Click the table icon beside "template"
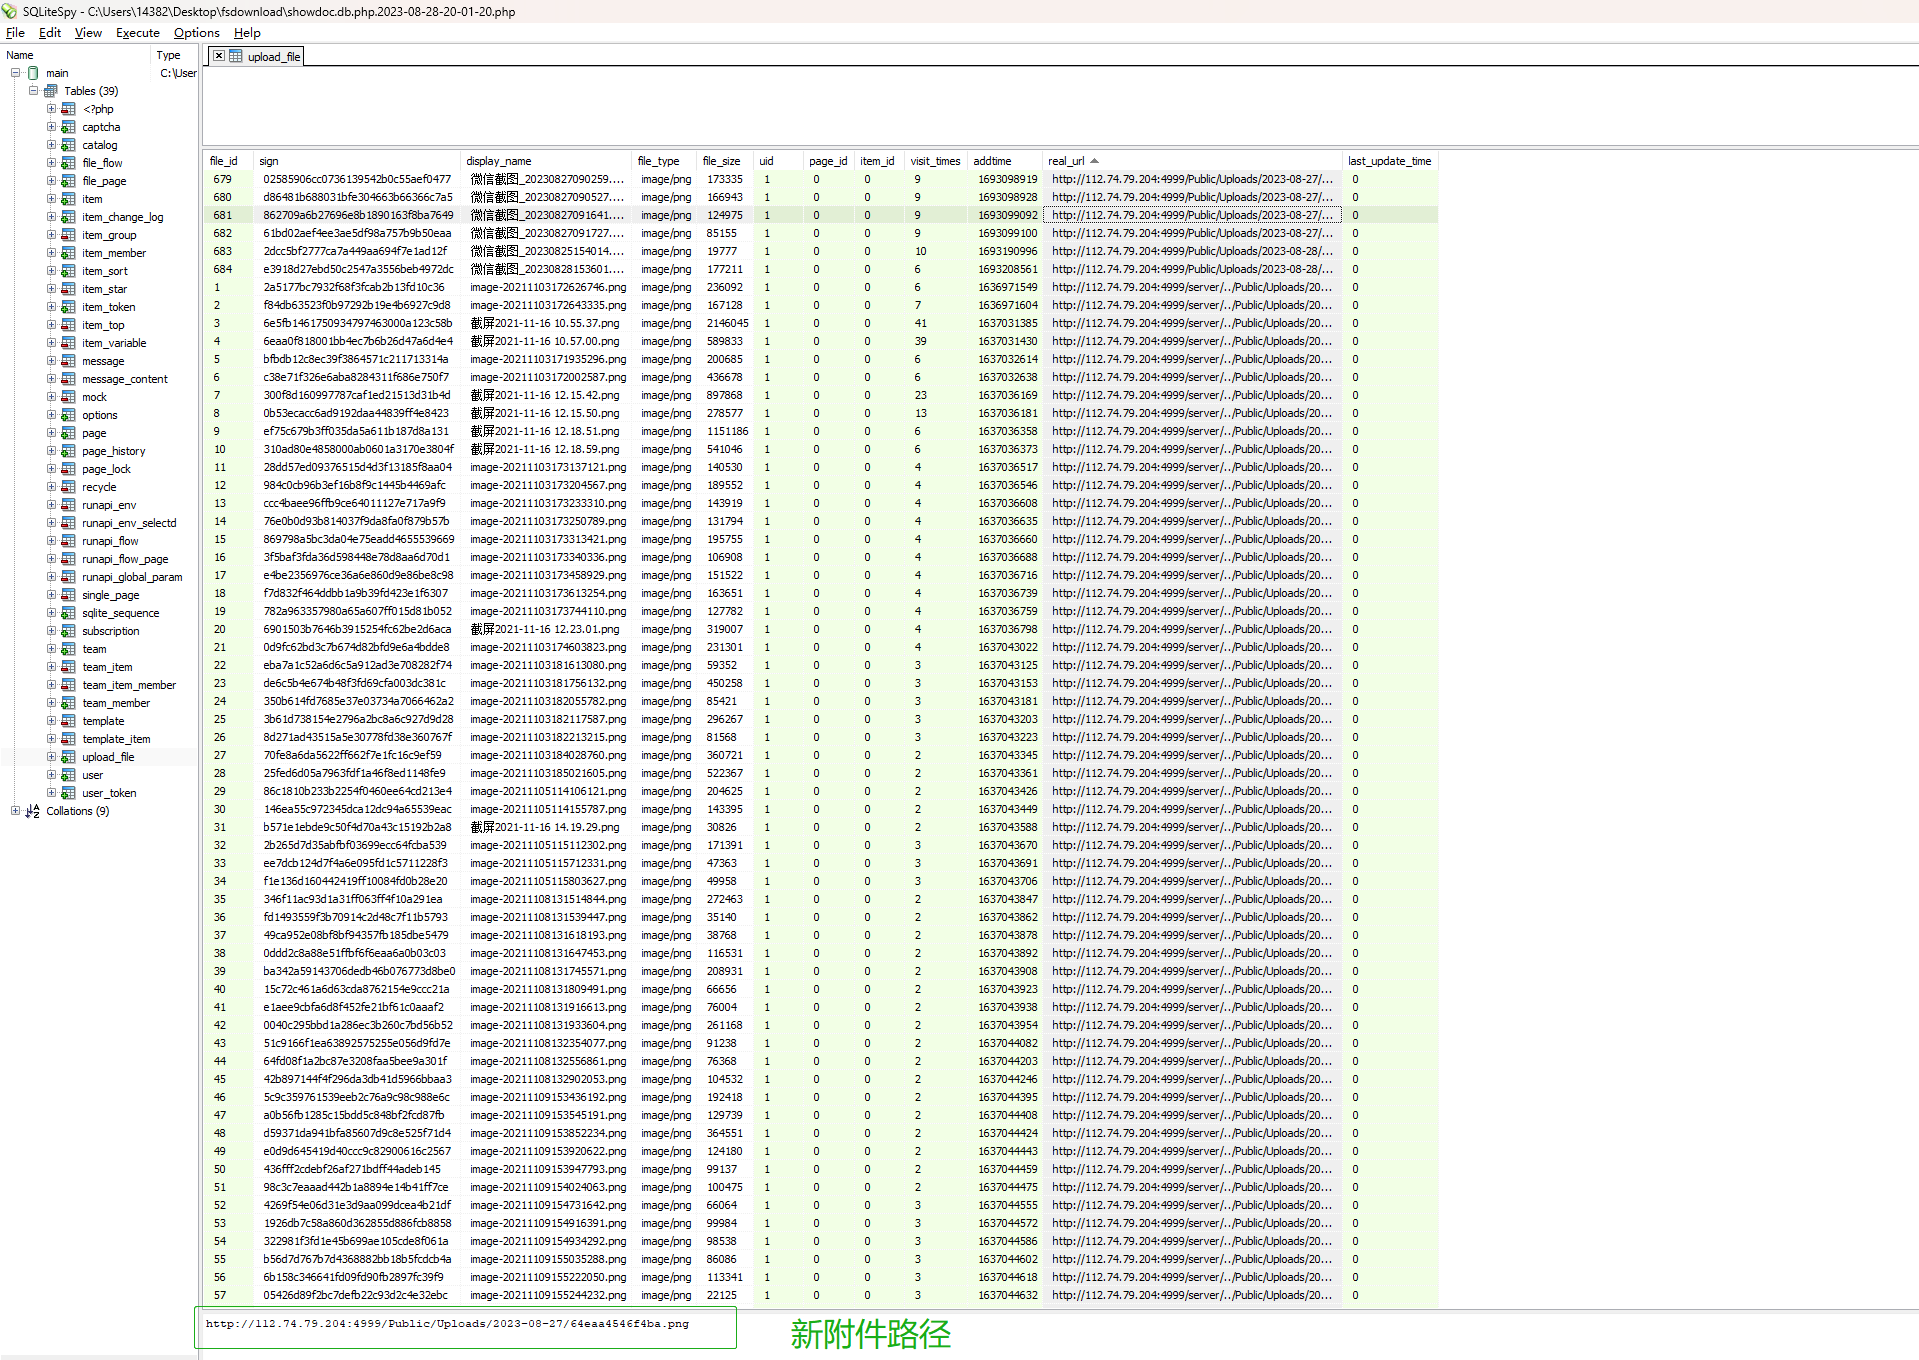 pyautogui.click(x=68, y=721)
